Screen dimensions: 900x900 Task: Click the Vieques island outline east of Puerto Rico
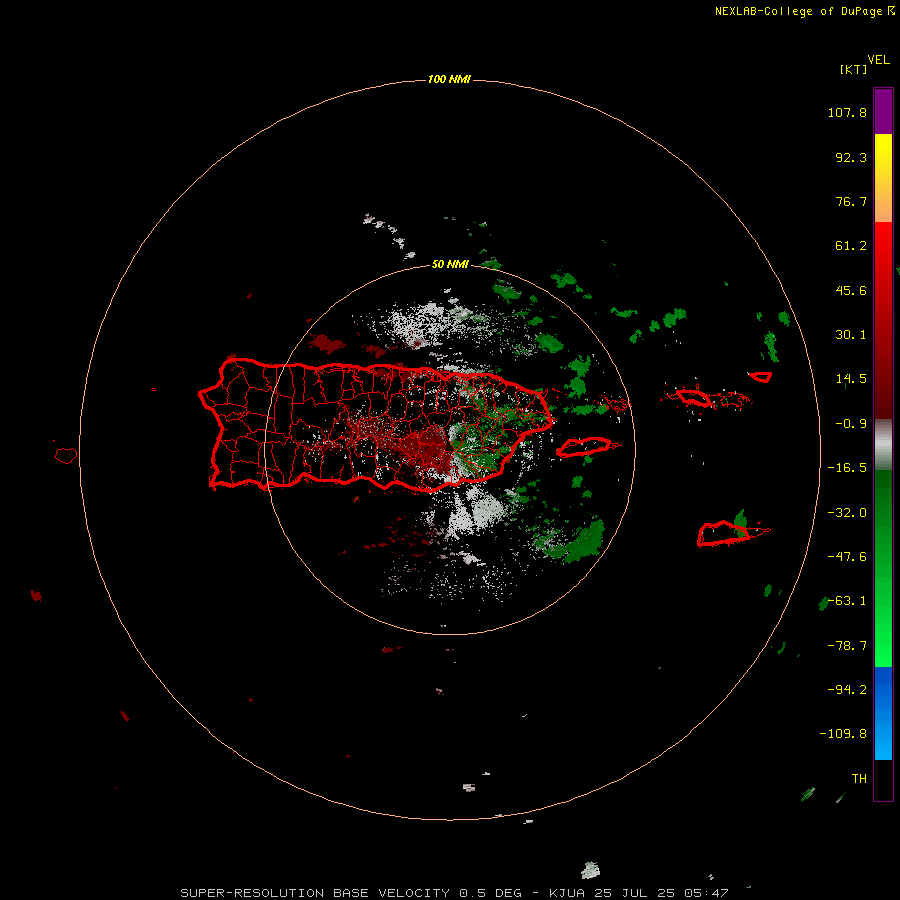(x=584, y=447)
